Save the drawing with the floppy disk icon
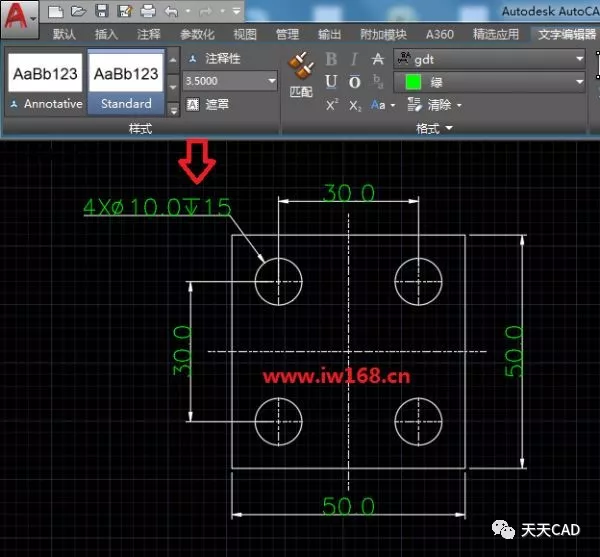The width and height of the screenshot is (600, 557). click(x=102, y=11)
